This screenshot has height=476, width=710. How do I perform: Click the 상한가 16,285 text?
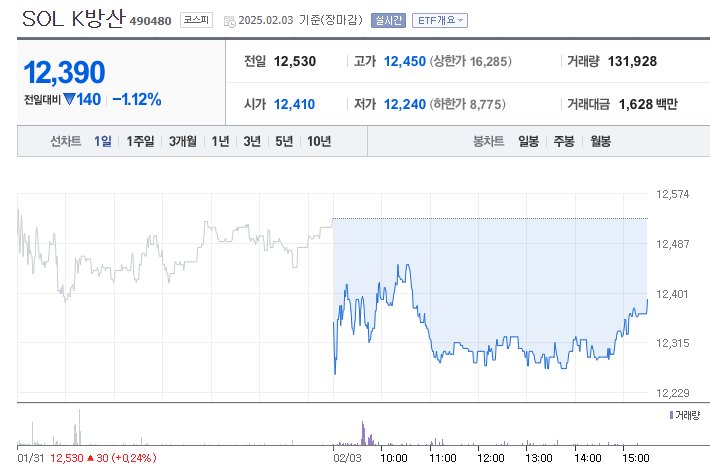click(470, 61)
